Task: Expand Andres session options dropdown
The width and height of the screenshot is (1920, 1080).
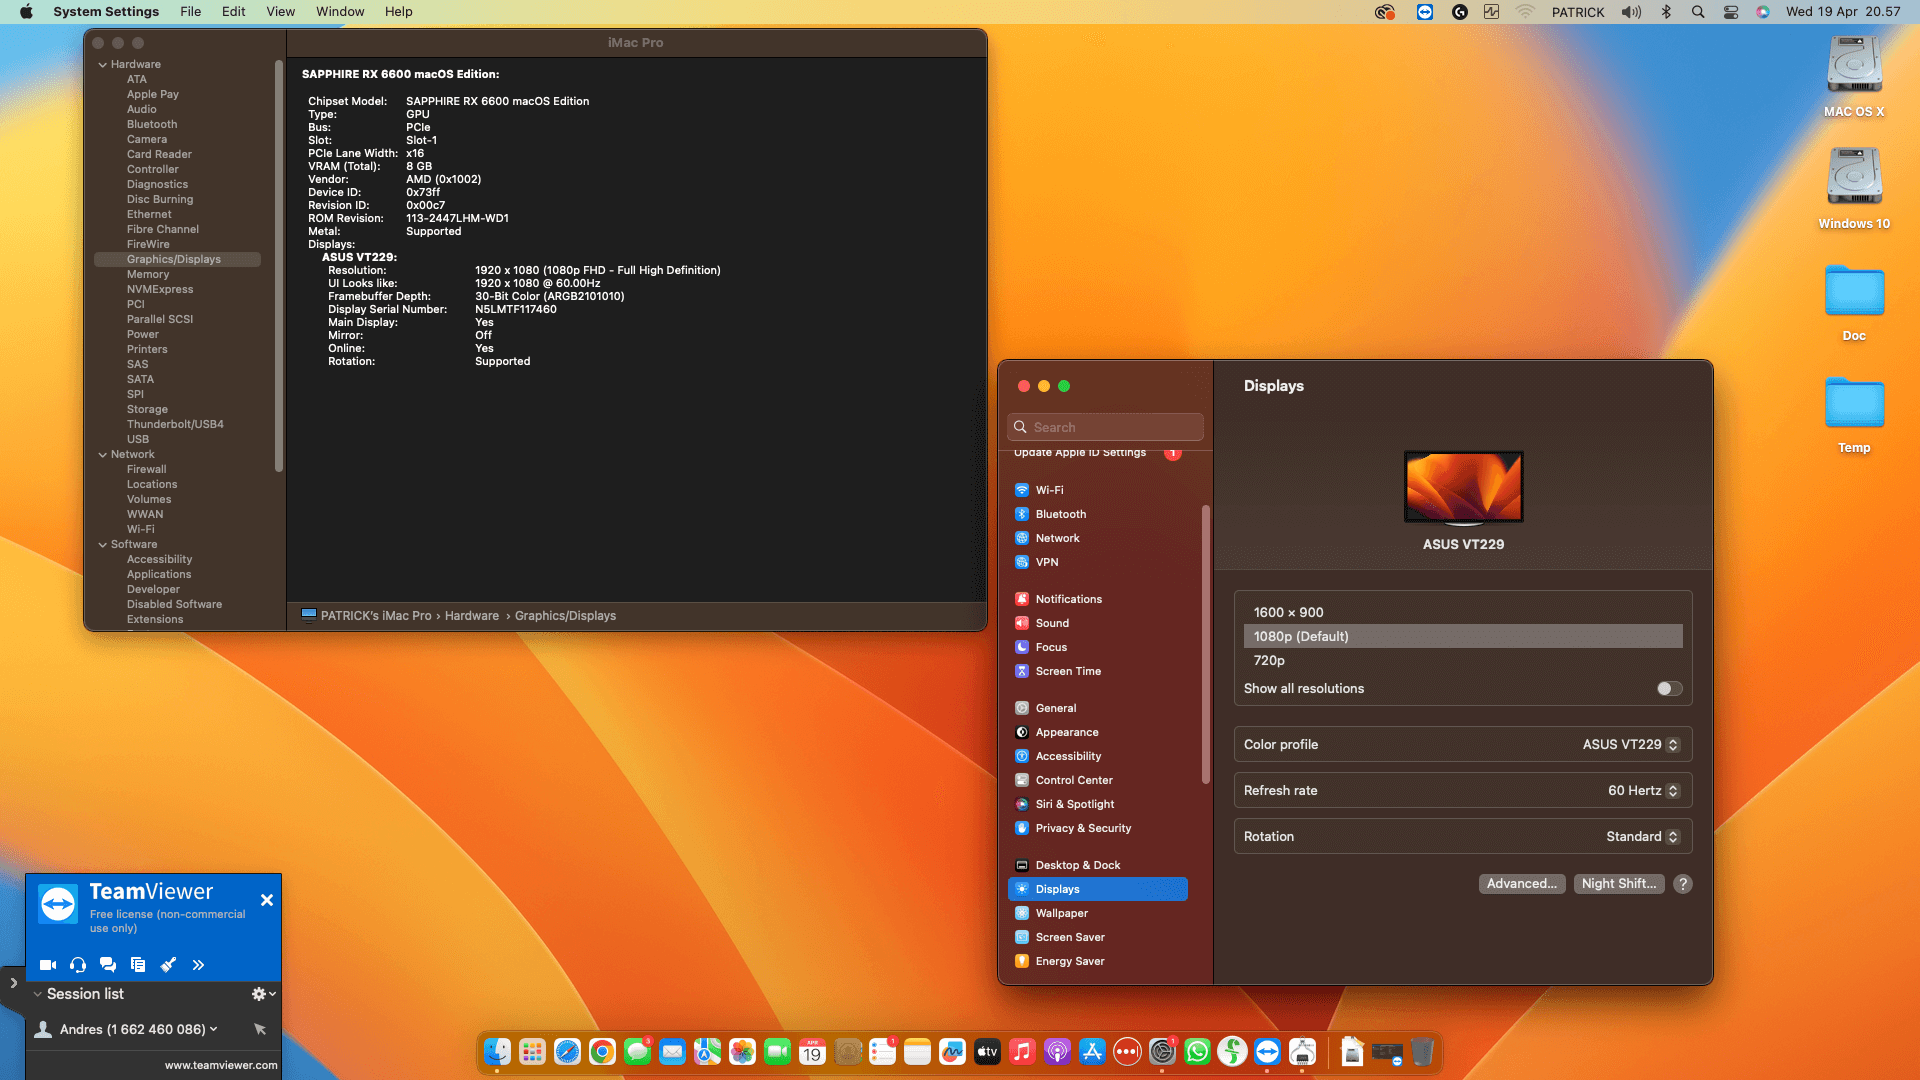Action: pos(213,1029)
